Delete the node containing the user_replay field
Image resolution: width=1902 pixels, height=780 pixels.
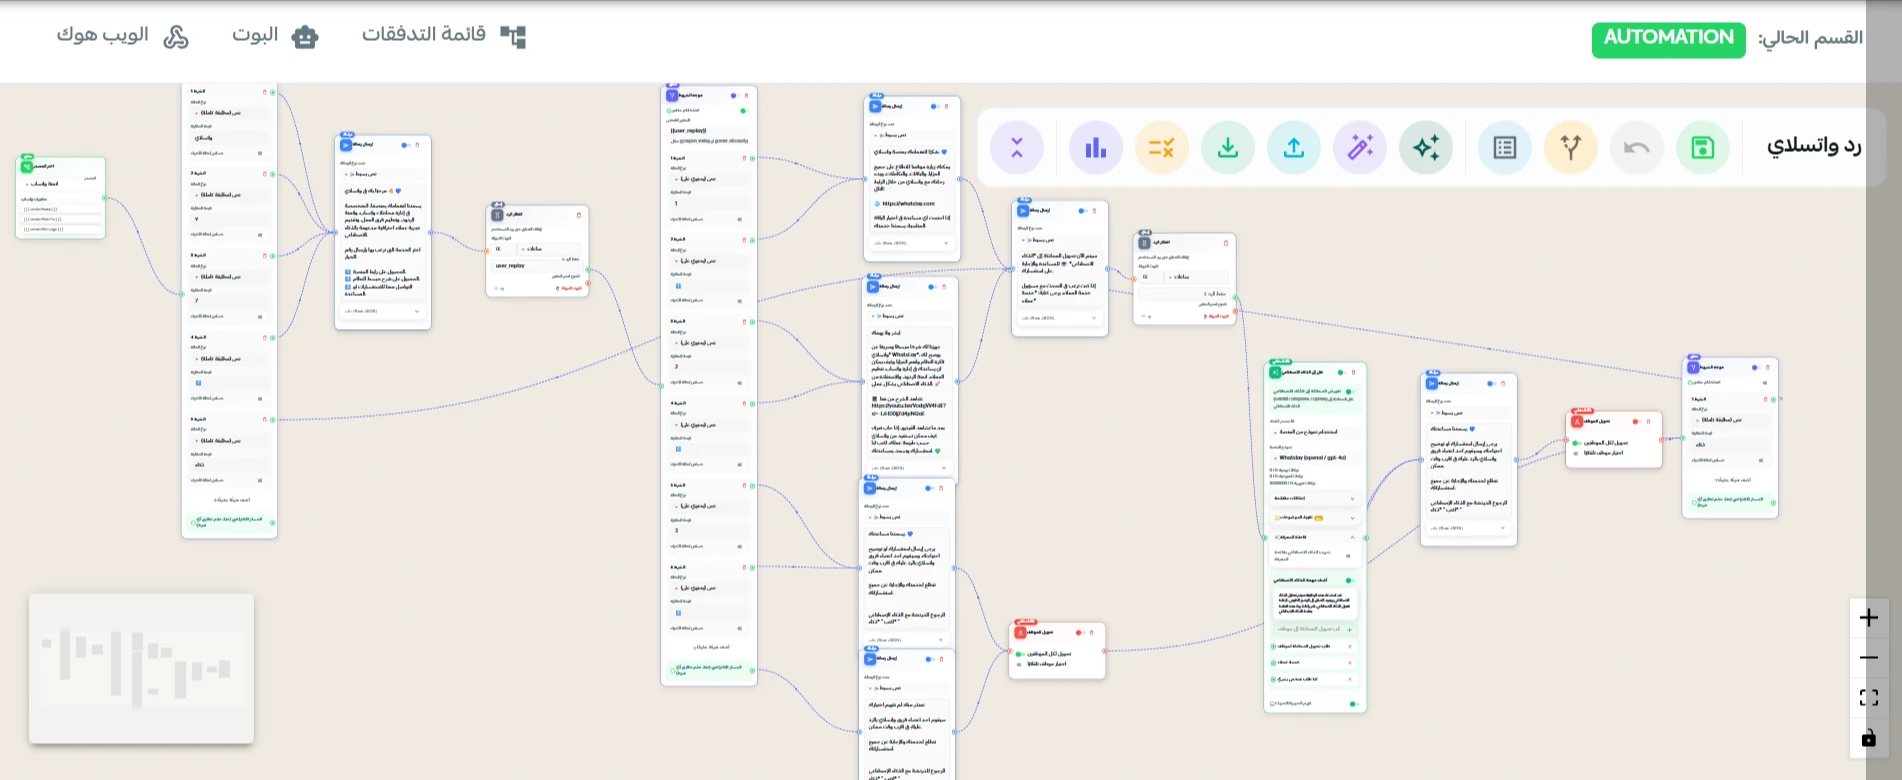pyautogui.click(x=578, y=215)
